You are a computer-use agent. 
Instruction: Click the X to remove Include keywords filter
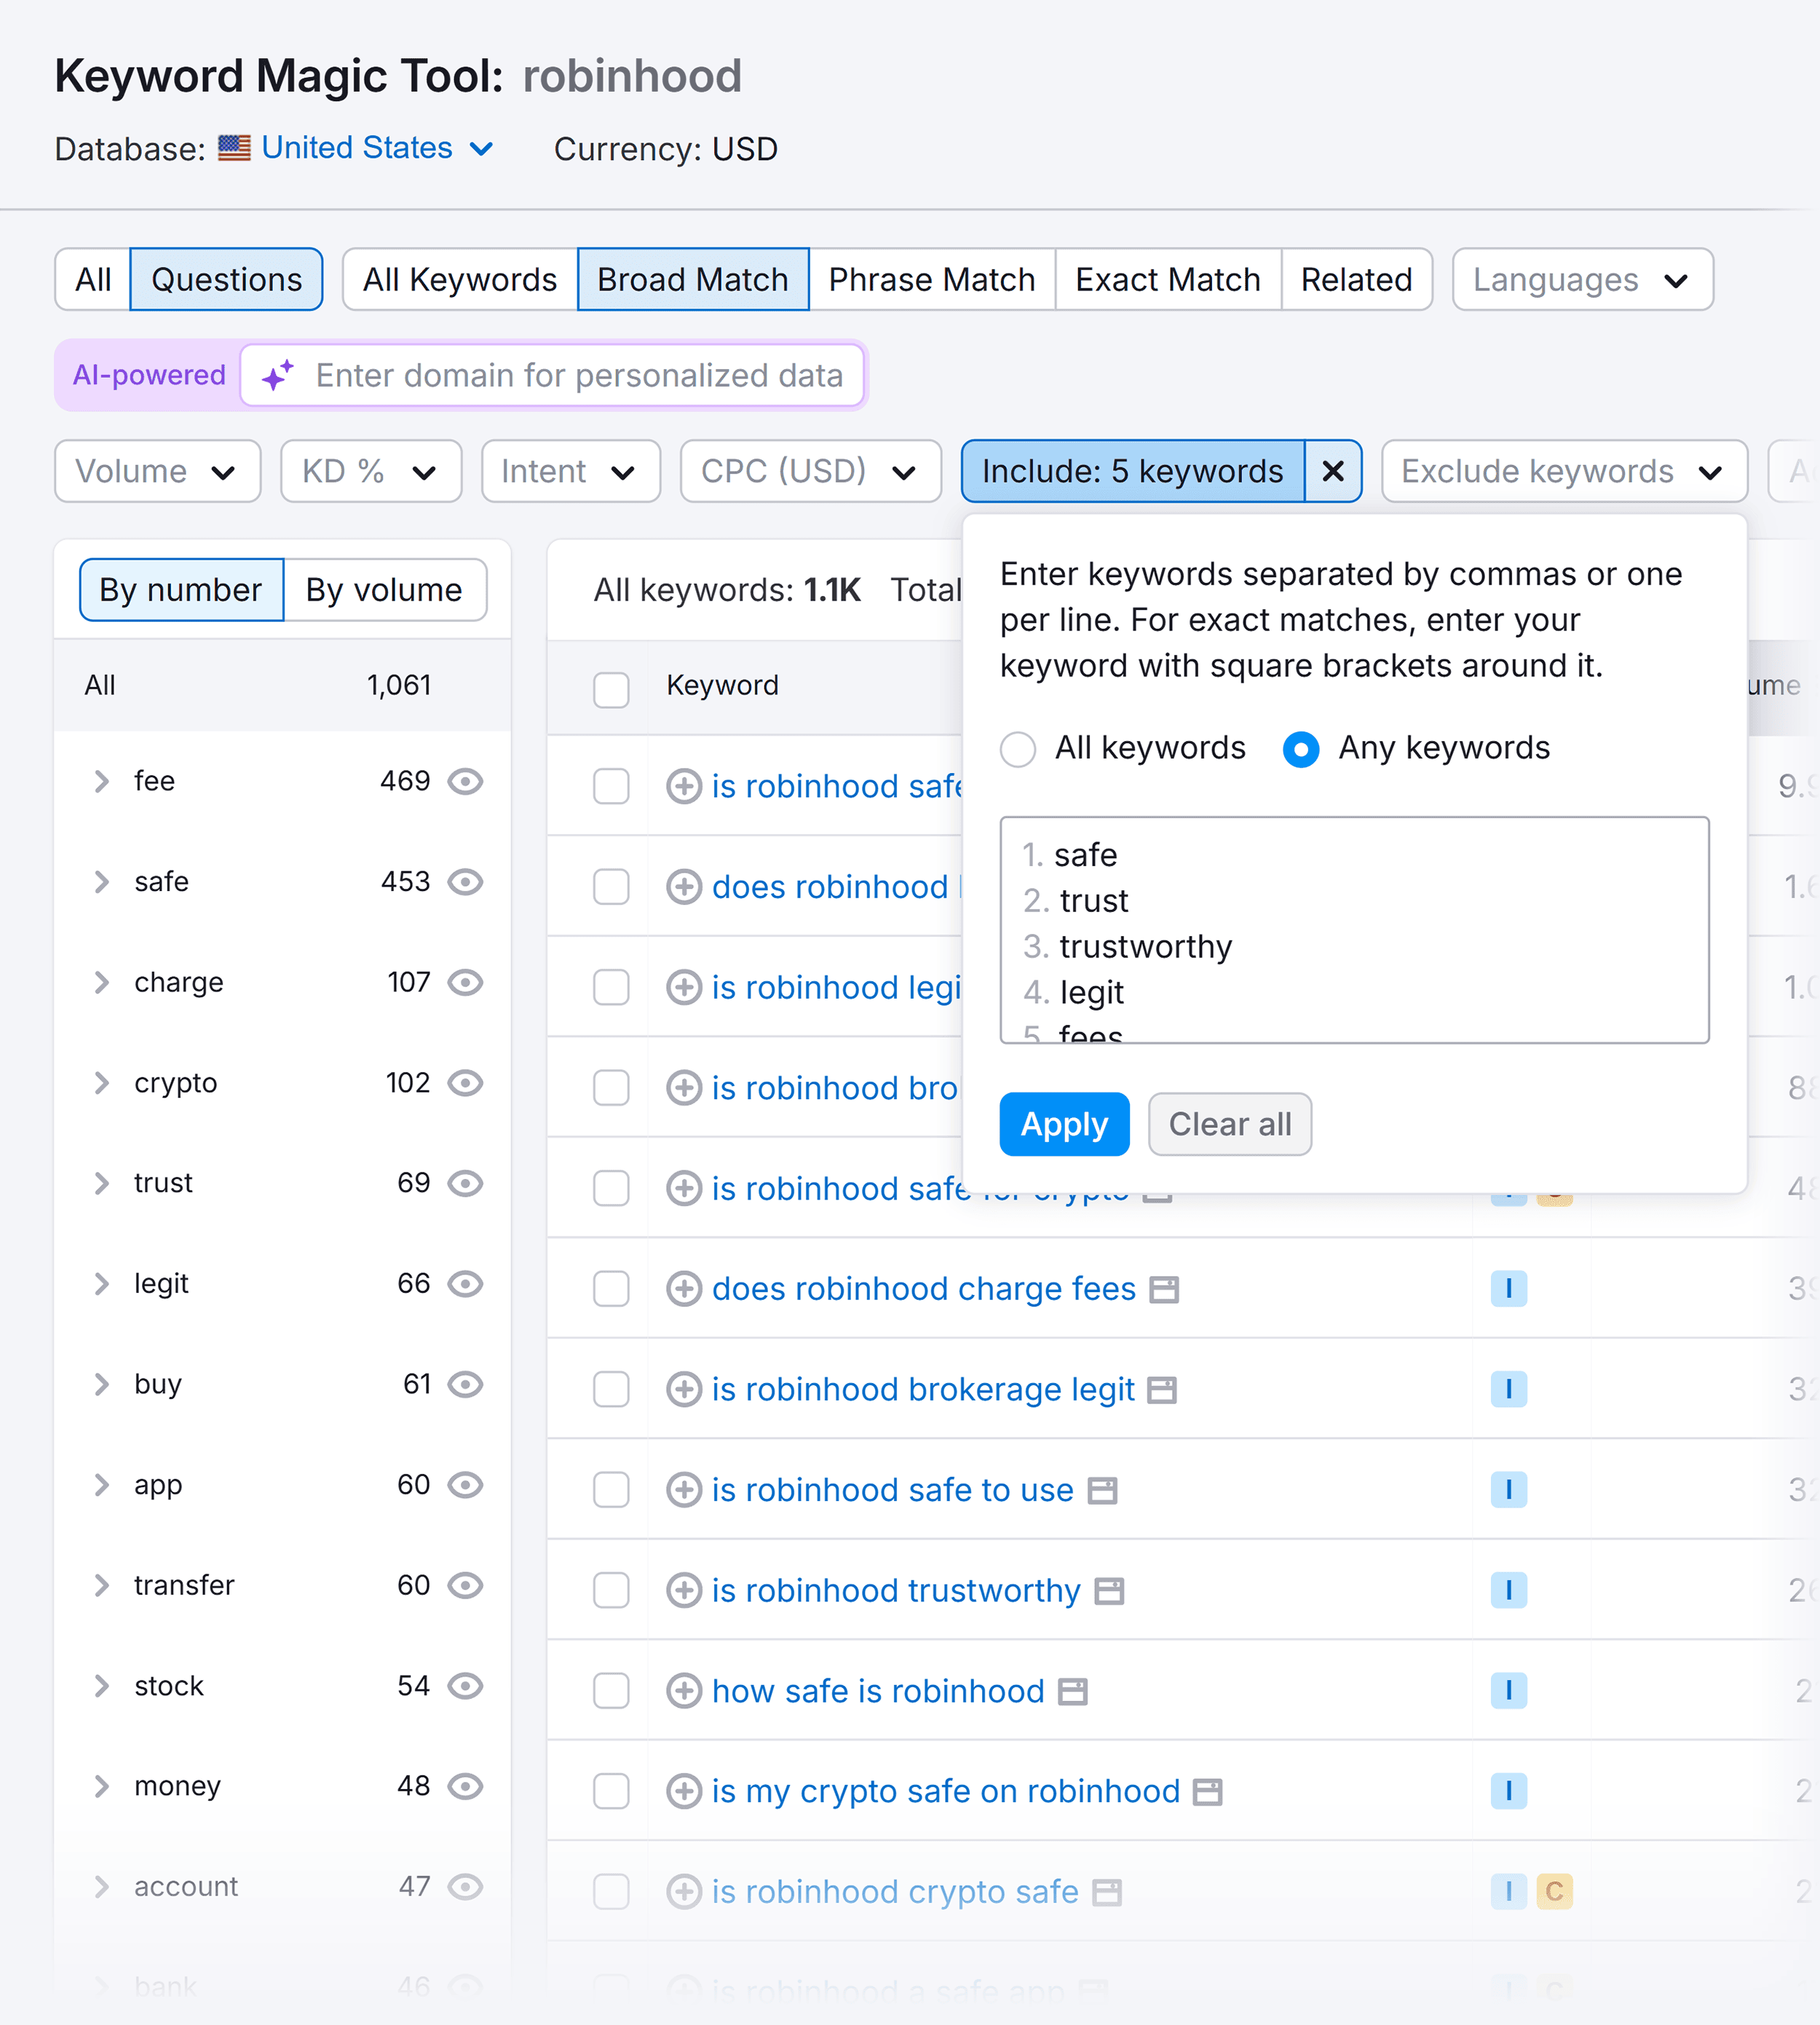[x=1333, y=471]
